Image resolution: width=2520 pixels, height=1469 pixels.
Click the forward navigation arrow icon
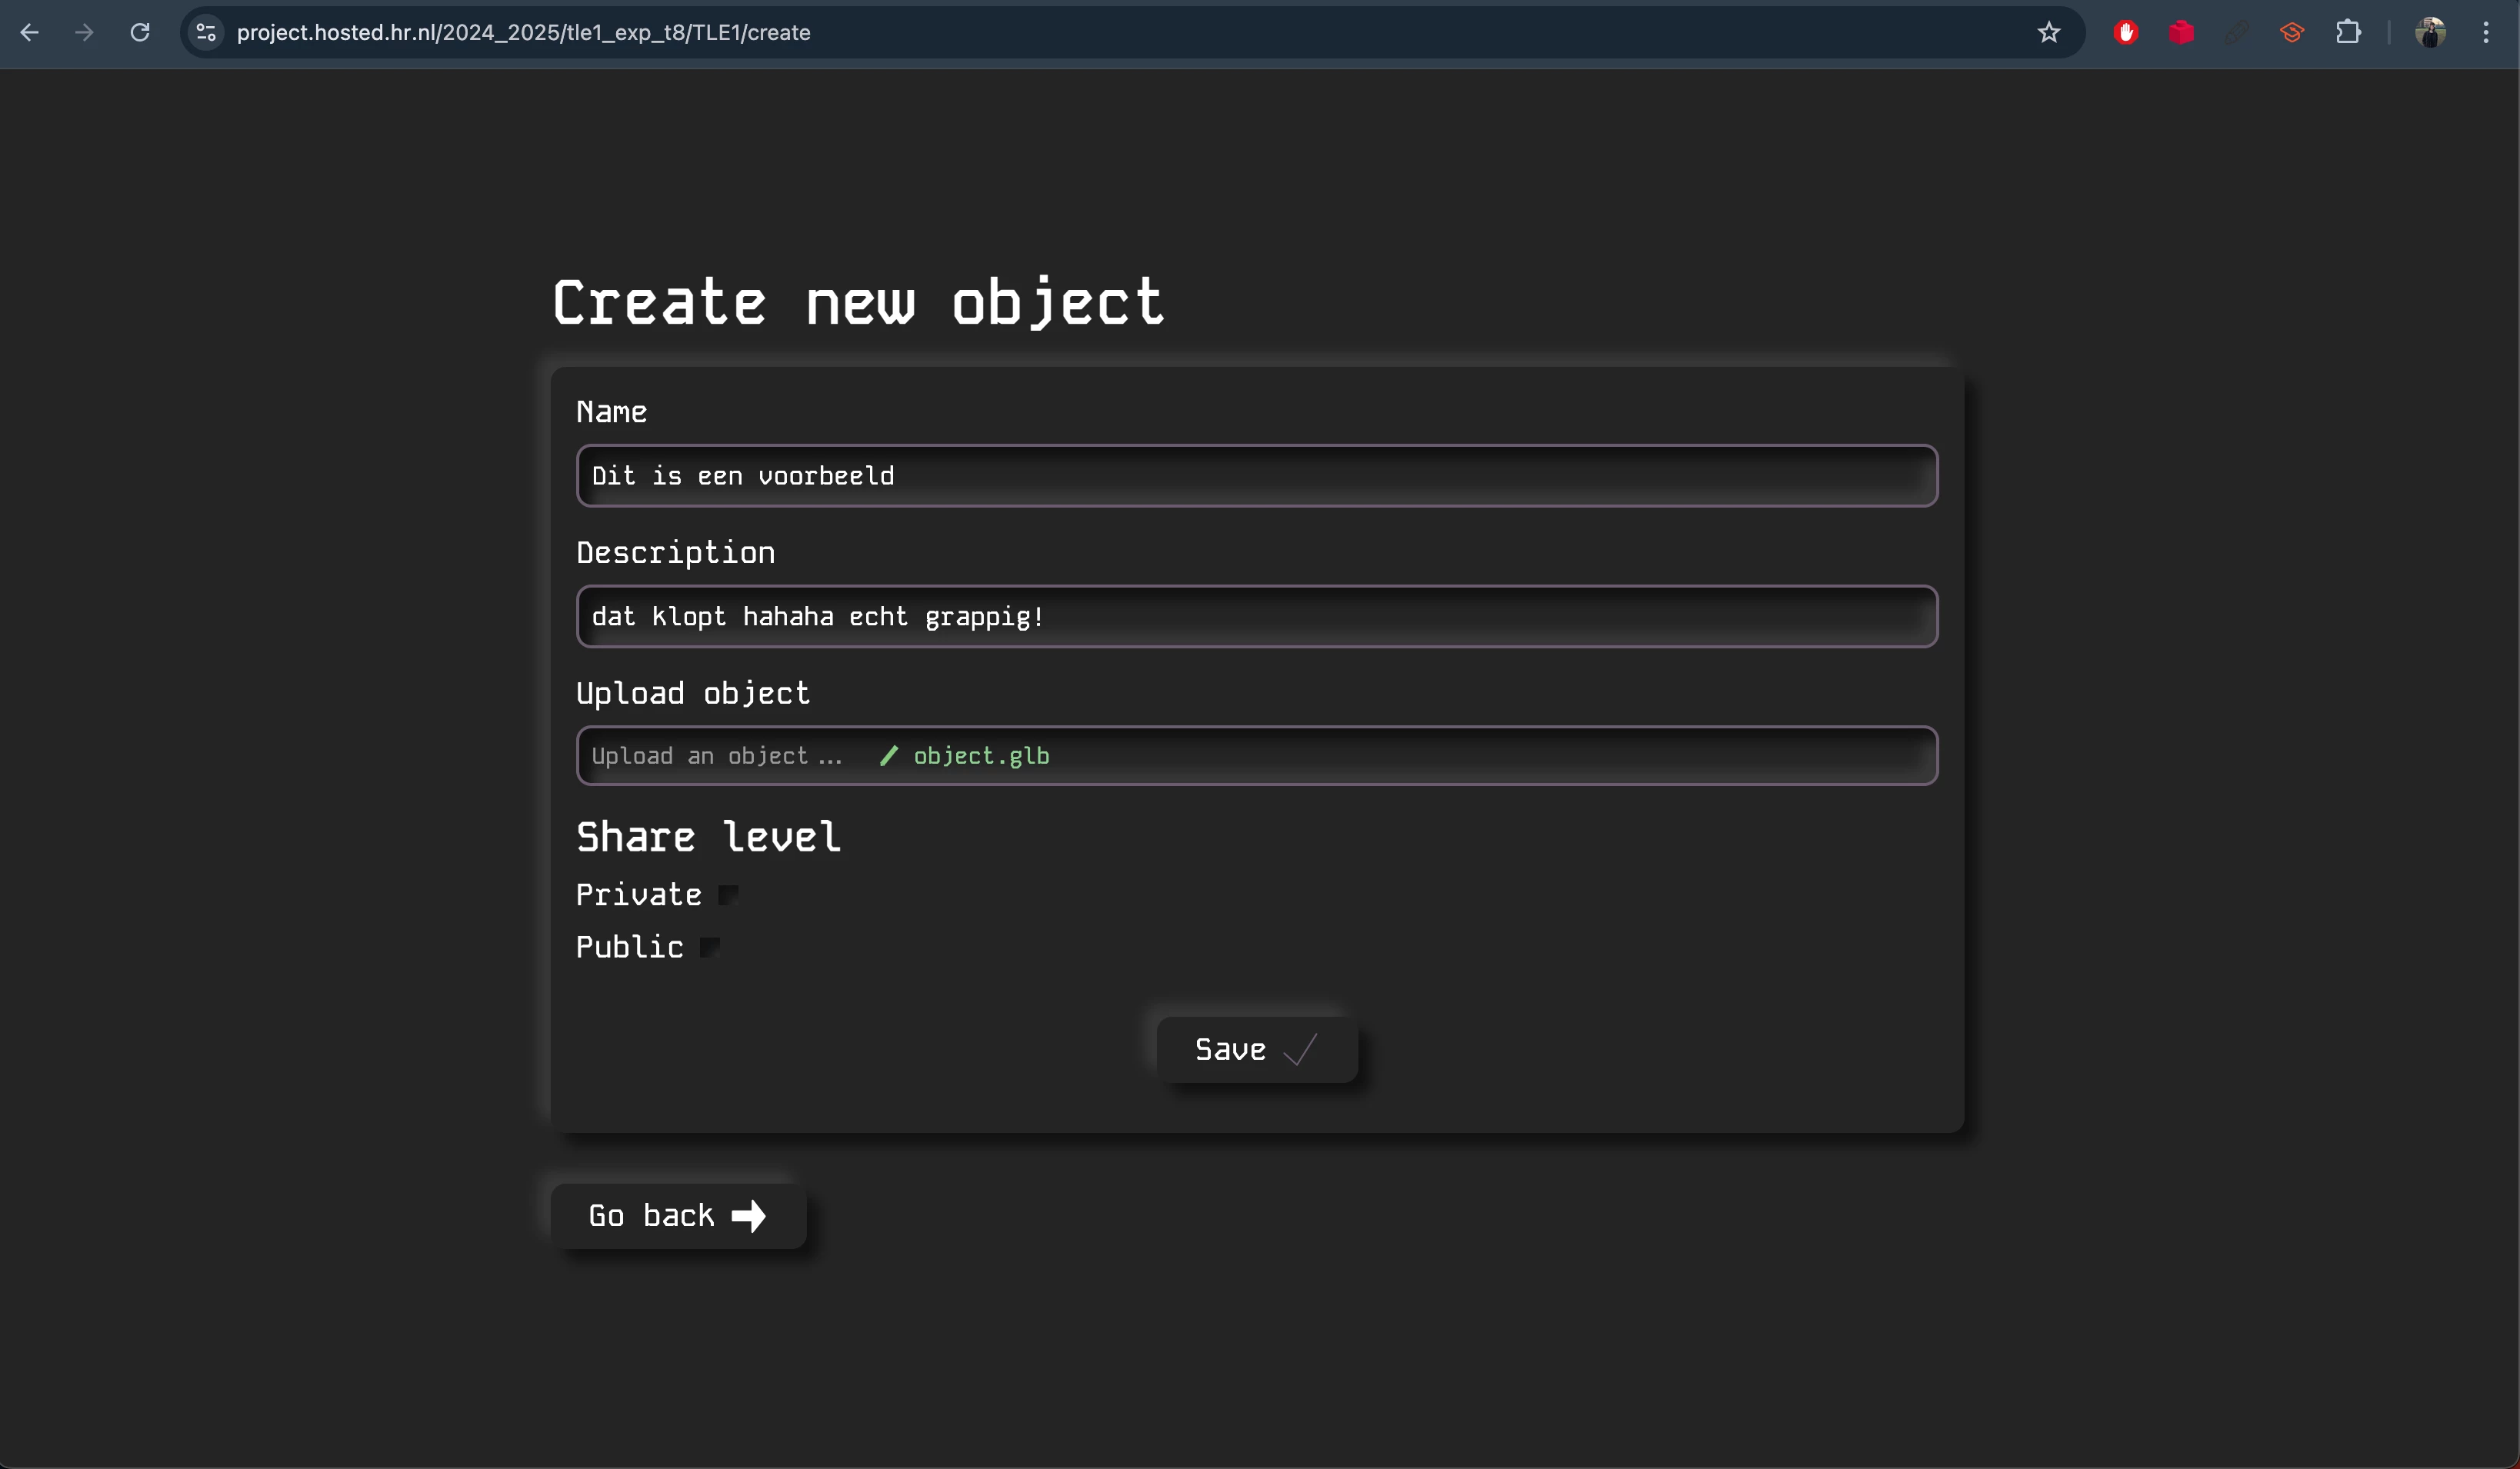point(85,32)
